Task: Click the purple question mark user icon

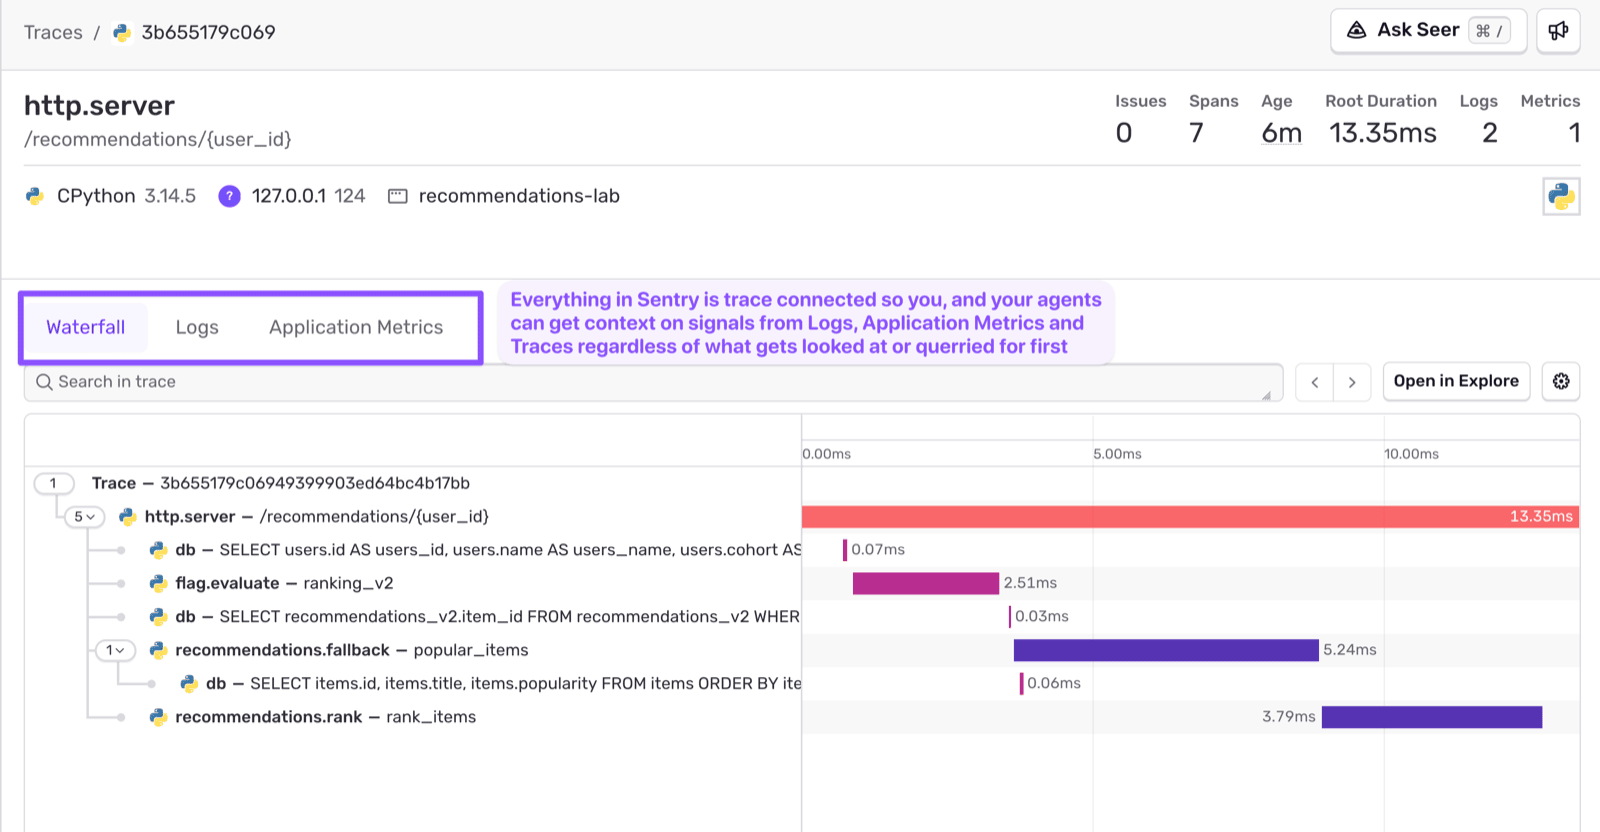Action: click(229, 196)
